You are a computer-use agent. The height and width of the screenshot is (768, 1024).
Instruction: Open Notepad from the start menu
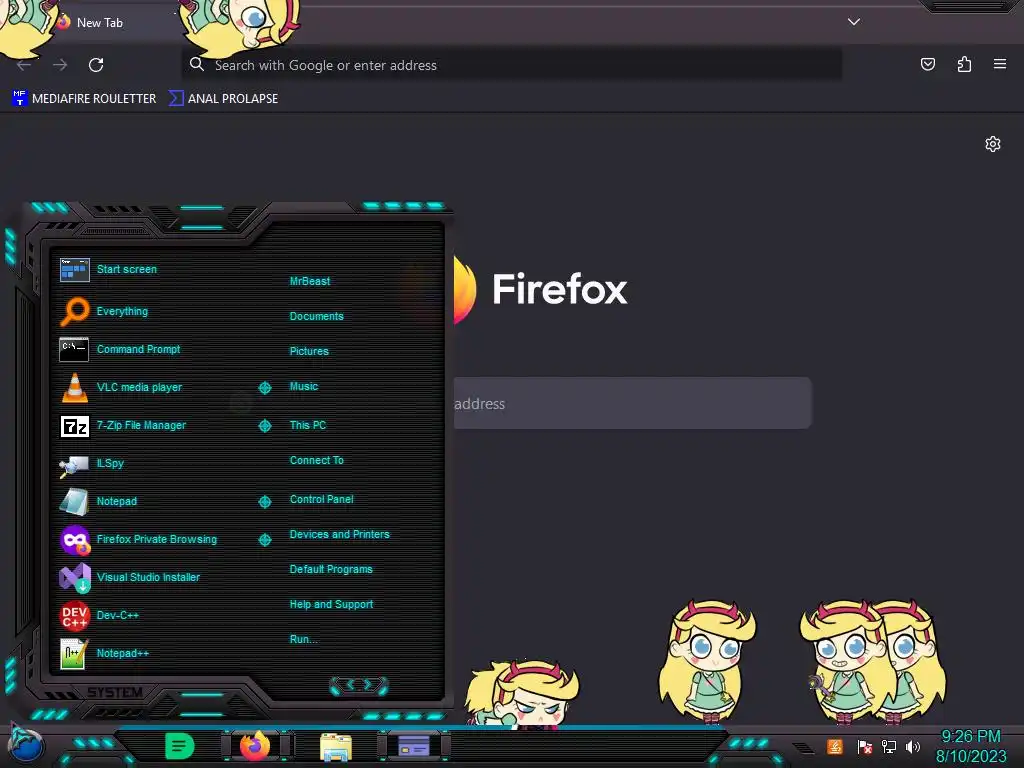click(x=98, y=502)
